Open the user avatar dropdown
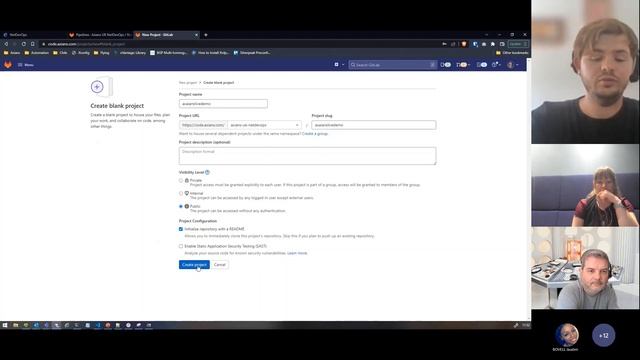The height and width of the screenshot is (360, 640). (x=512, y=65)
